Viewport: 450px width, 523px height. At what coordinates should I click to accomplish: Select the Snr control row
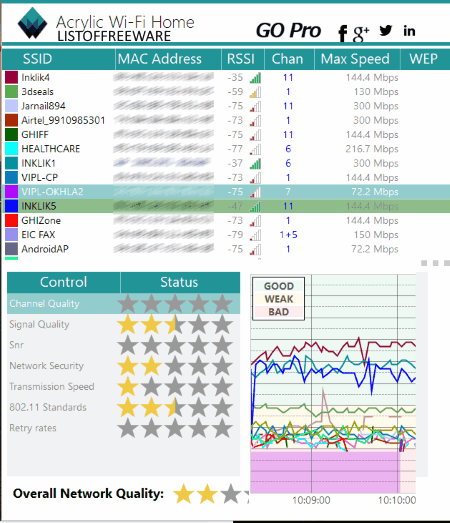(x=123, y=345)
